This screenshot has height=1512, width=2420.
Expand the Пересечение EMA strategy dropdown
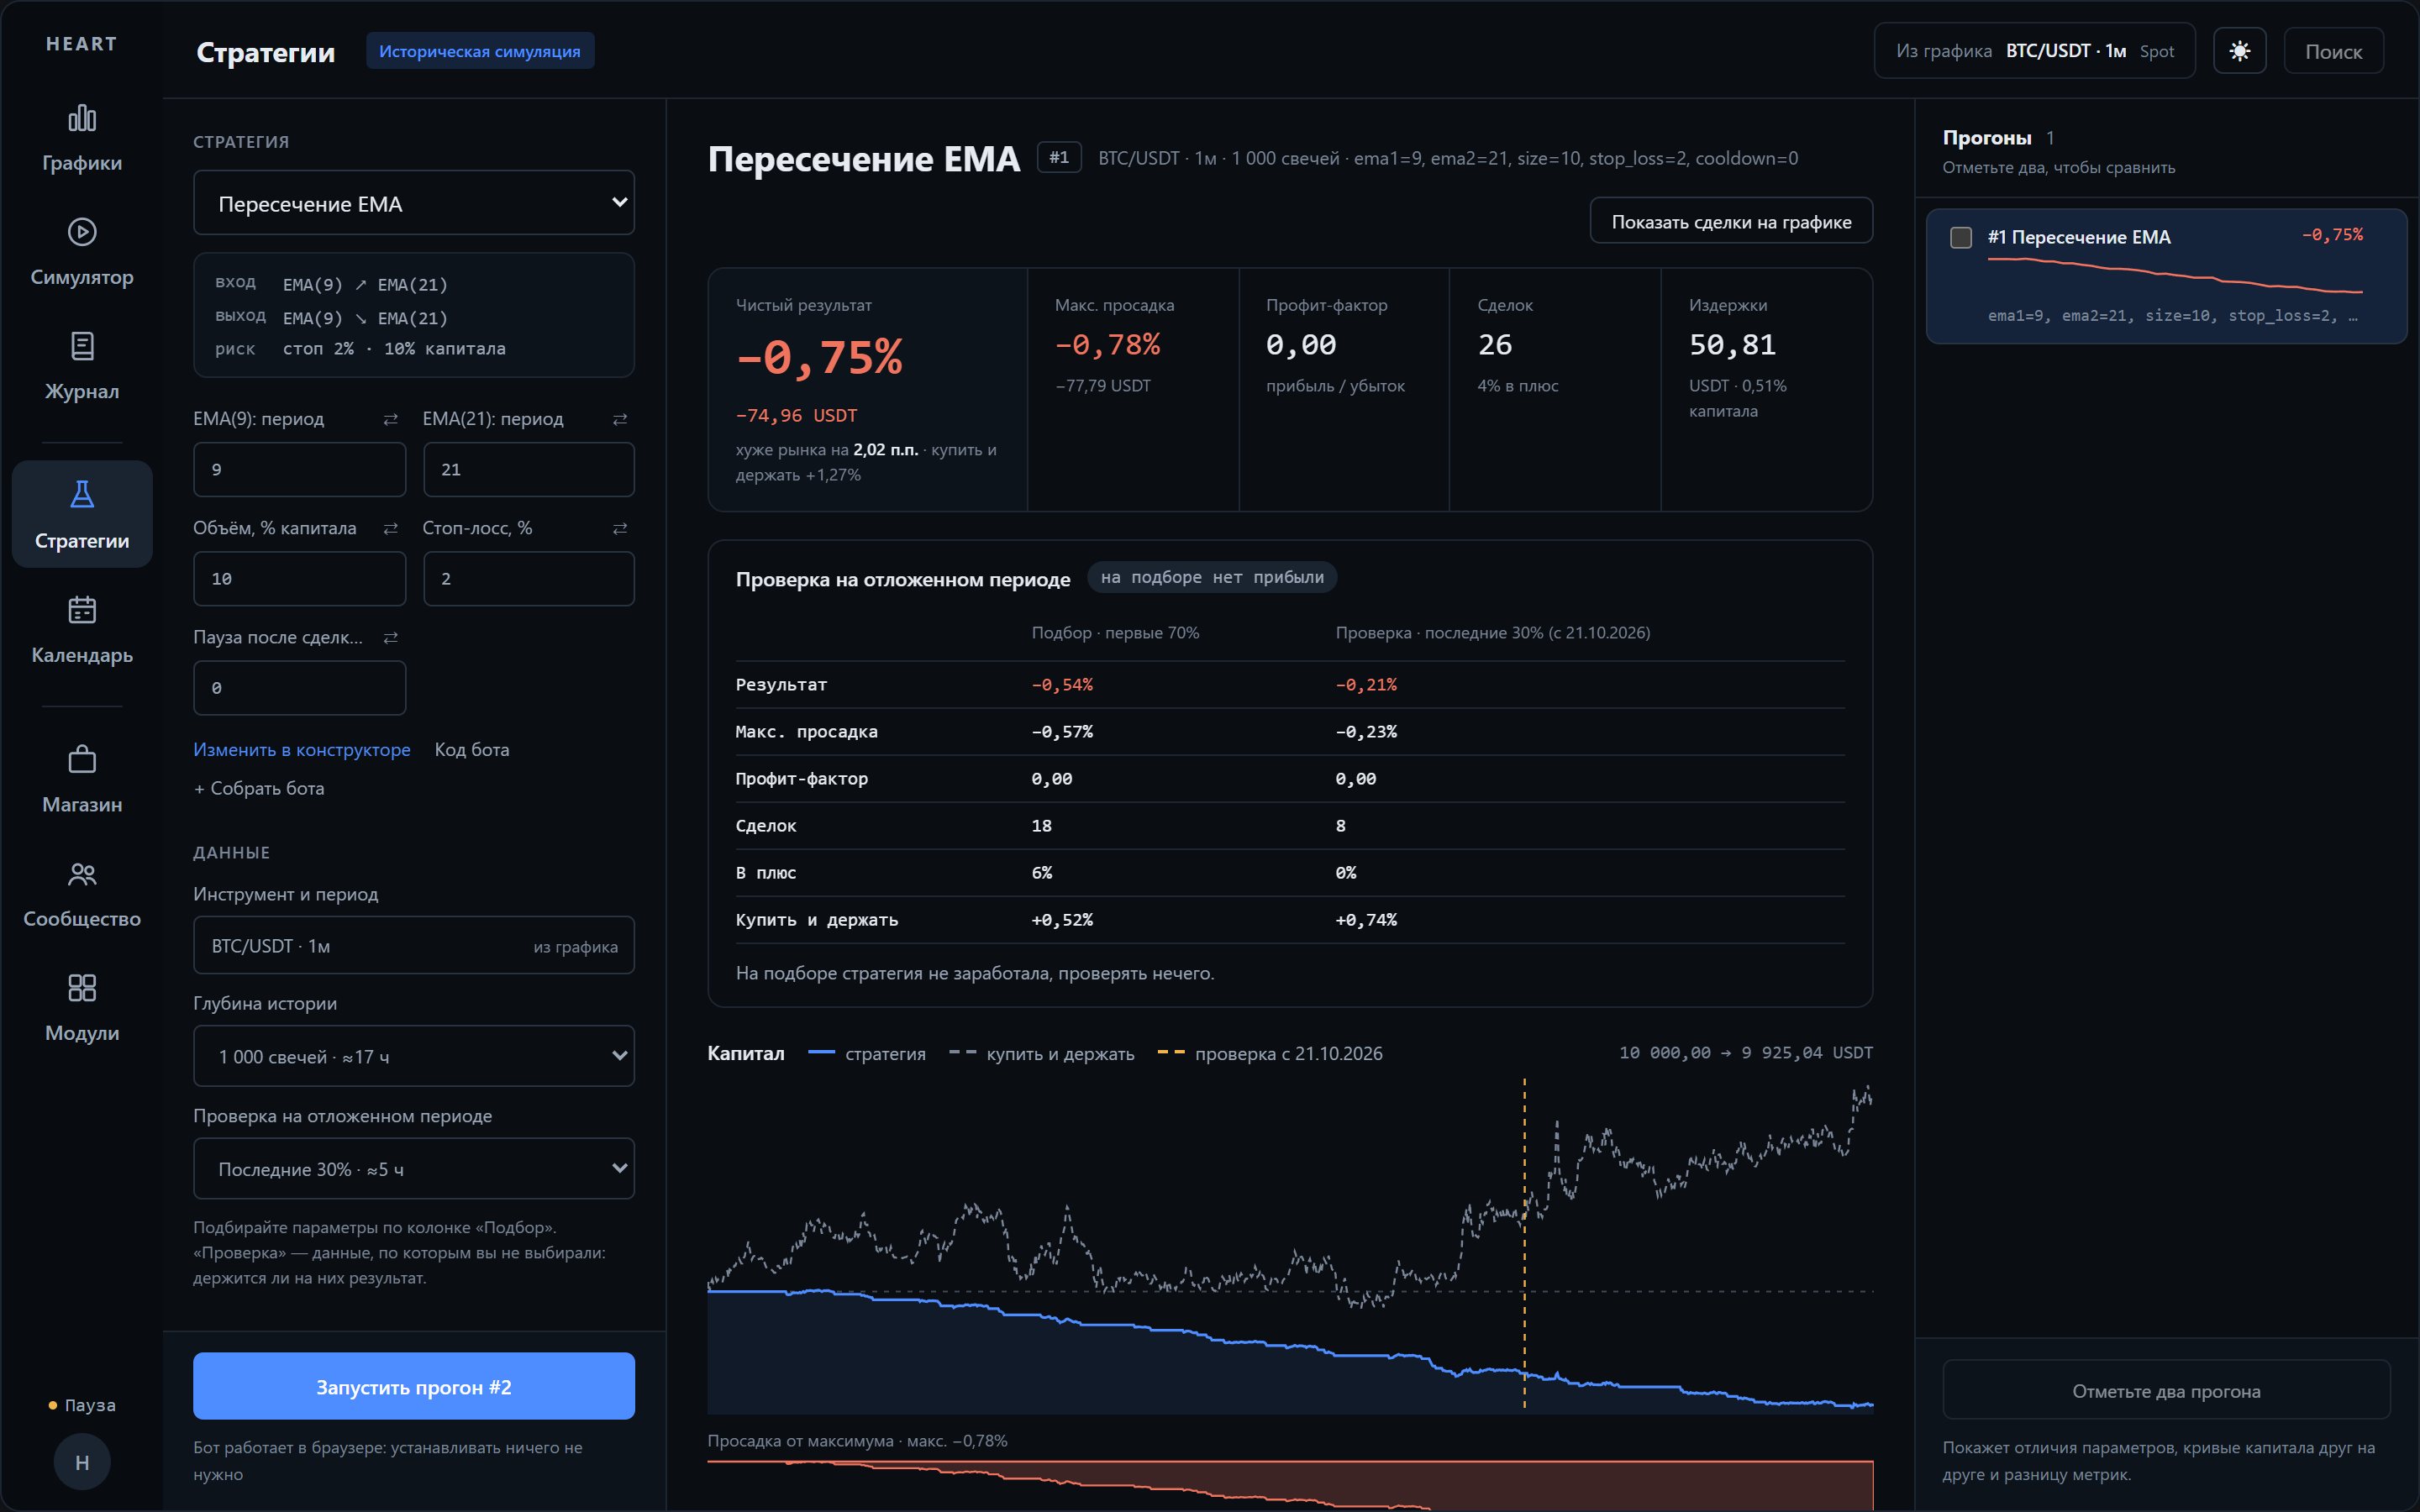click(414, 203)
